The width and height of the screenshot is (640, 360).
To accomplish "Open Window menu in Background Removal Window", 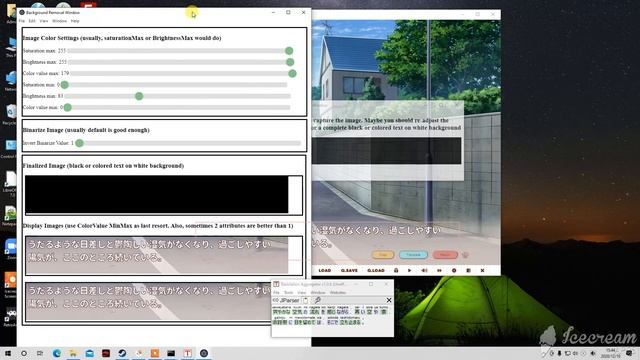I will click(x=59, y=21).
